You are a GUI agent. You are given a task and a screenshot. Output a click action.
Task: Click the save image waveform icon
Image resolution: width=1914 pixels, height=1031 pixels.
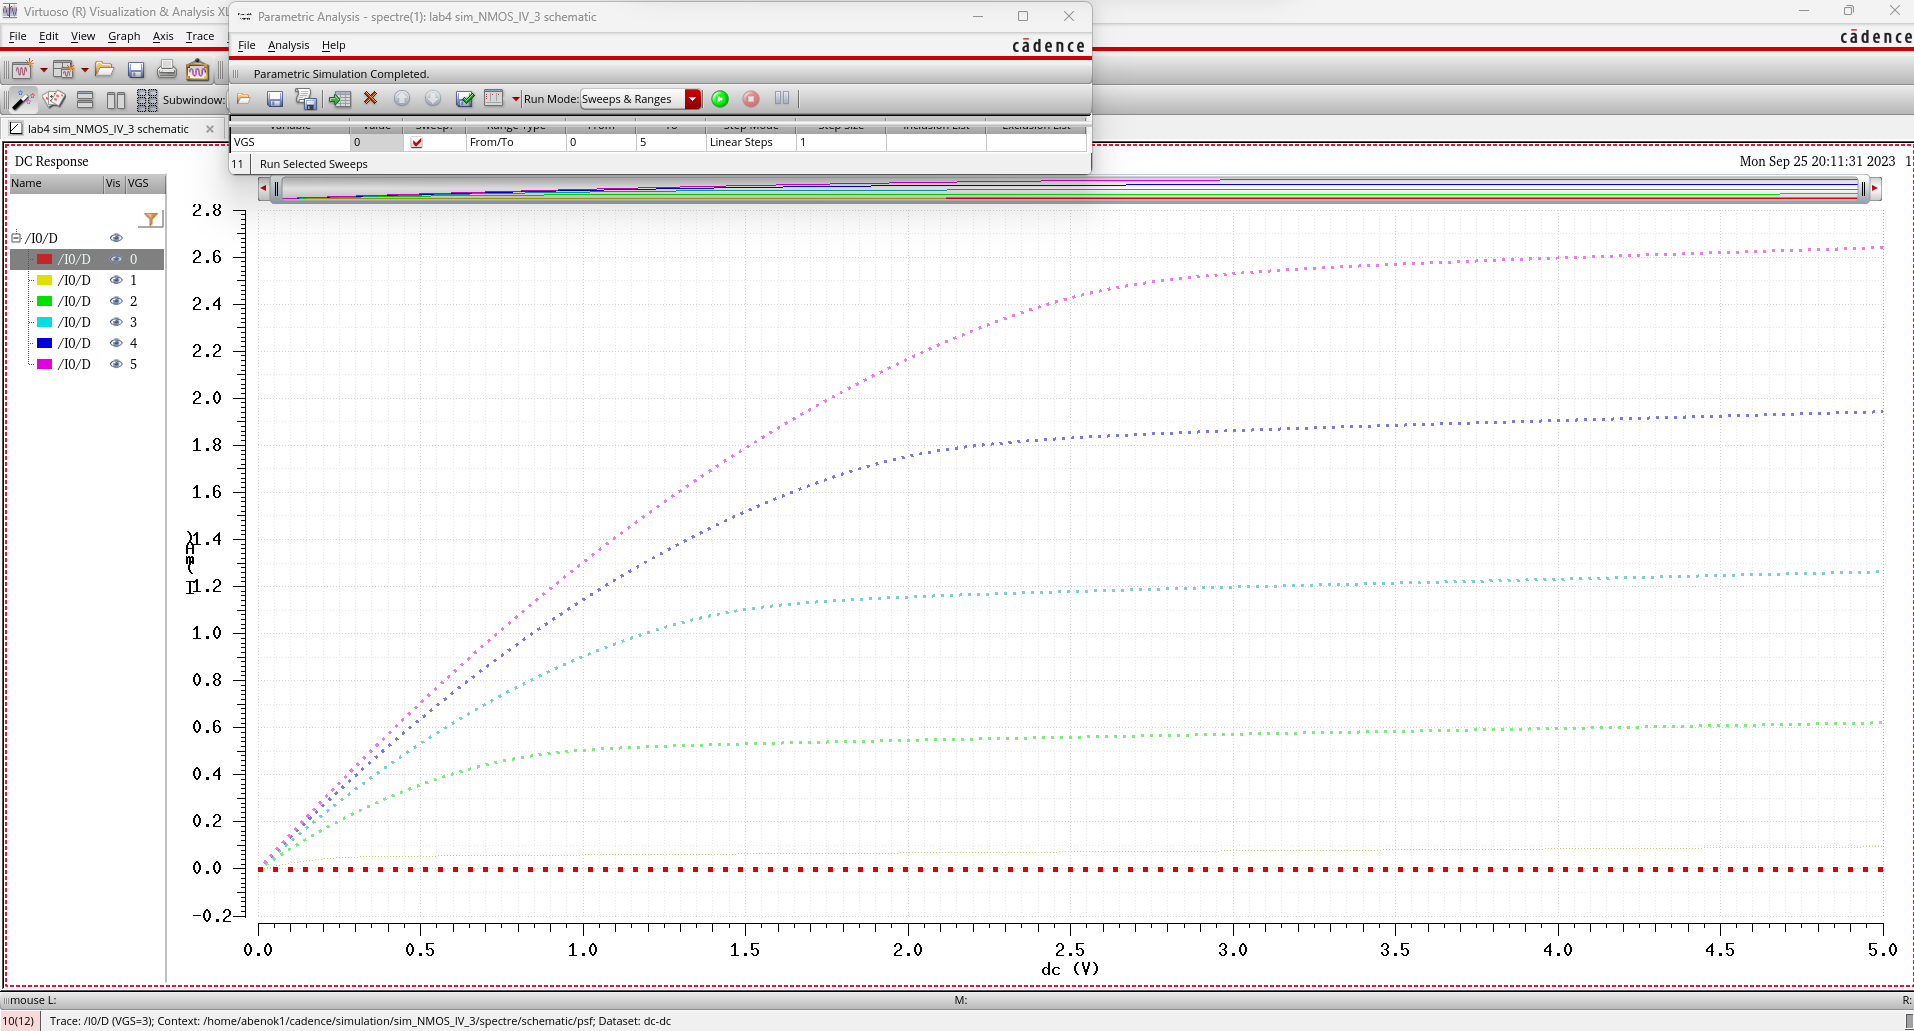pos(198,70)
